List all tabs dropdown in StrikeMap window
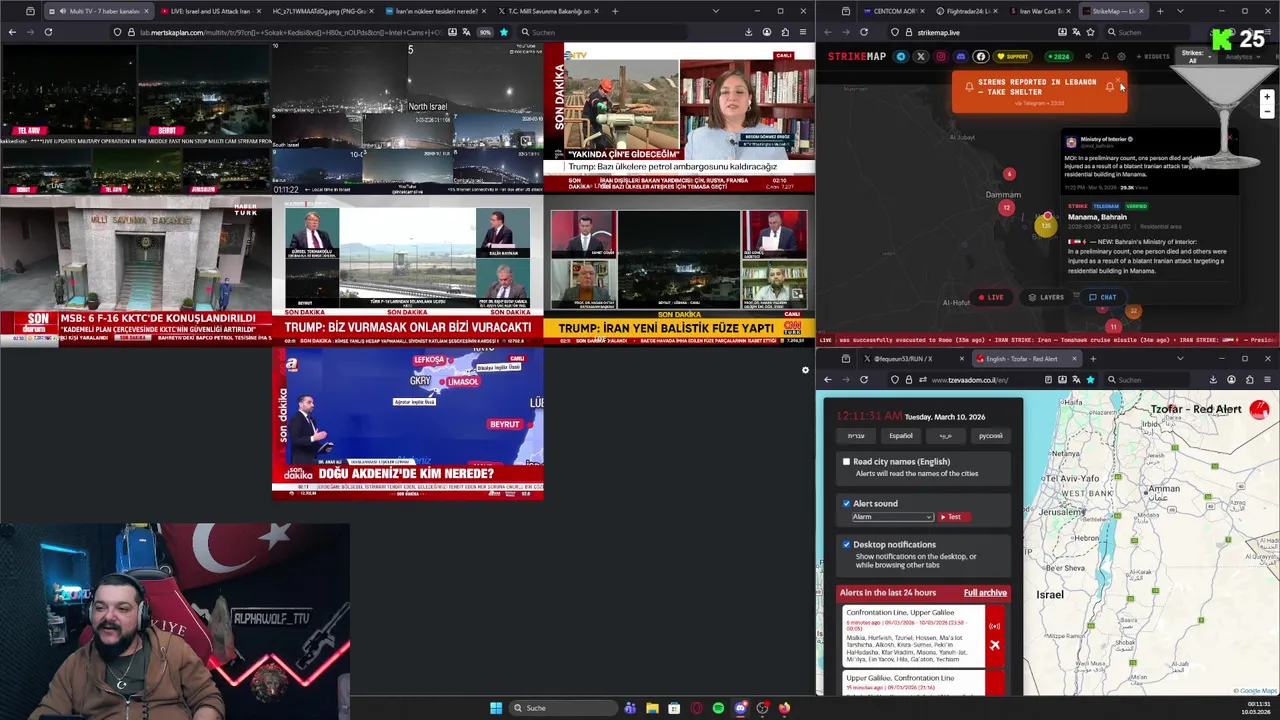This screenshot has height=720, width=1280. [1180, 11]
